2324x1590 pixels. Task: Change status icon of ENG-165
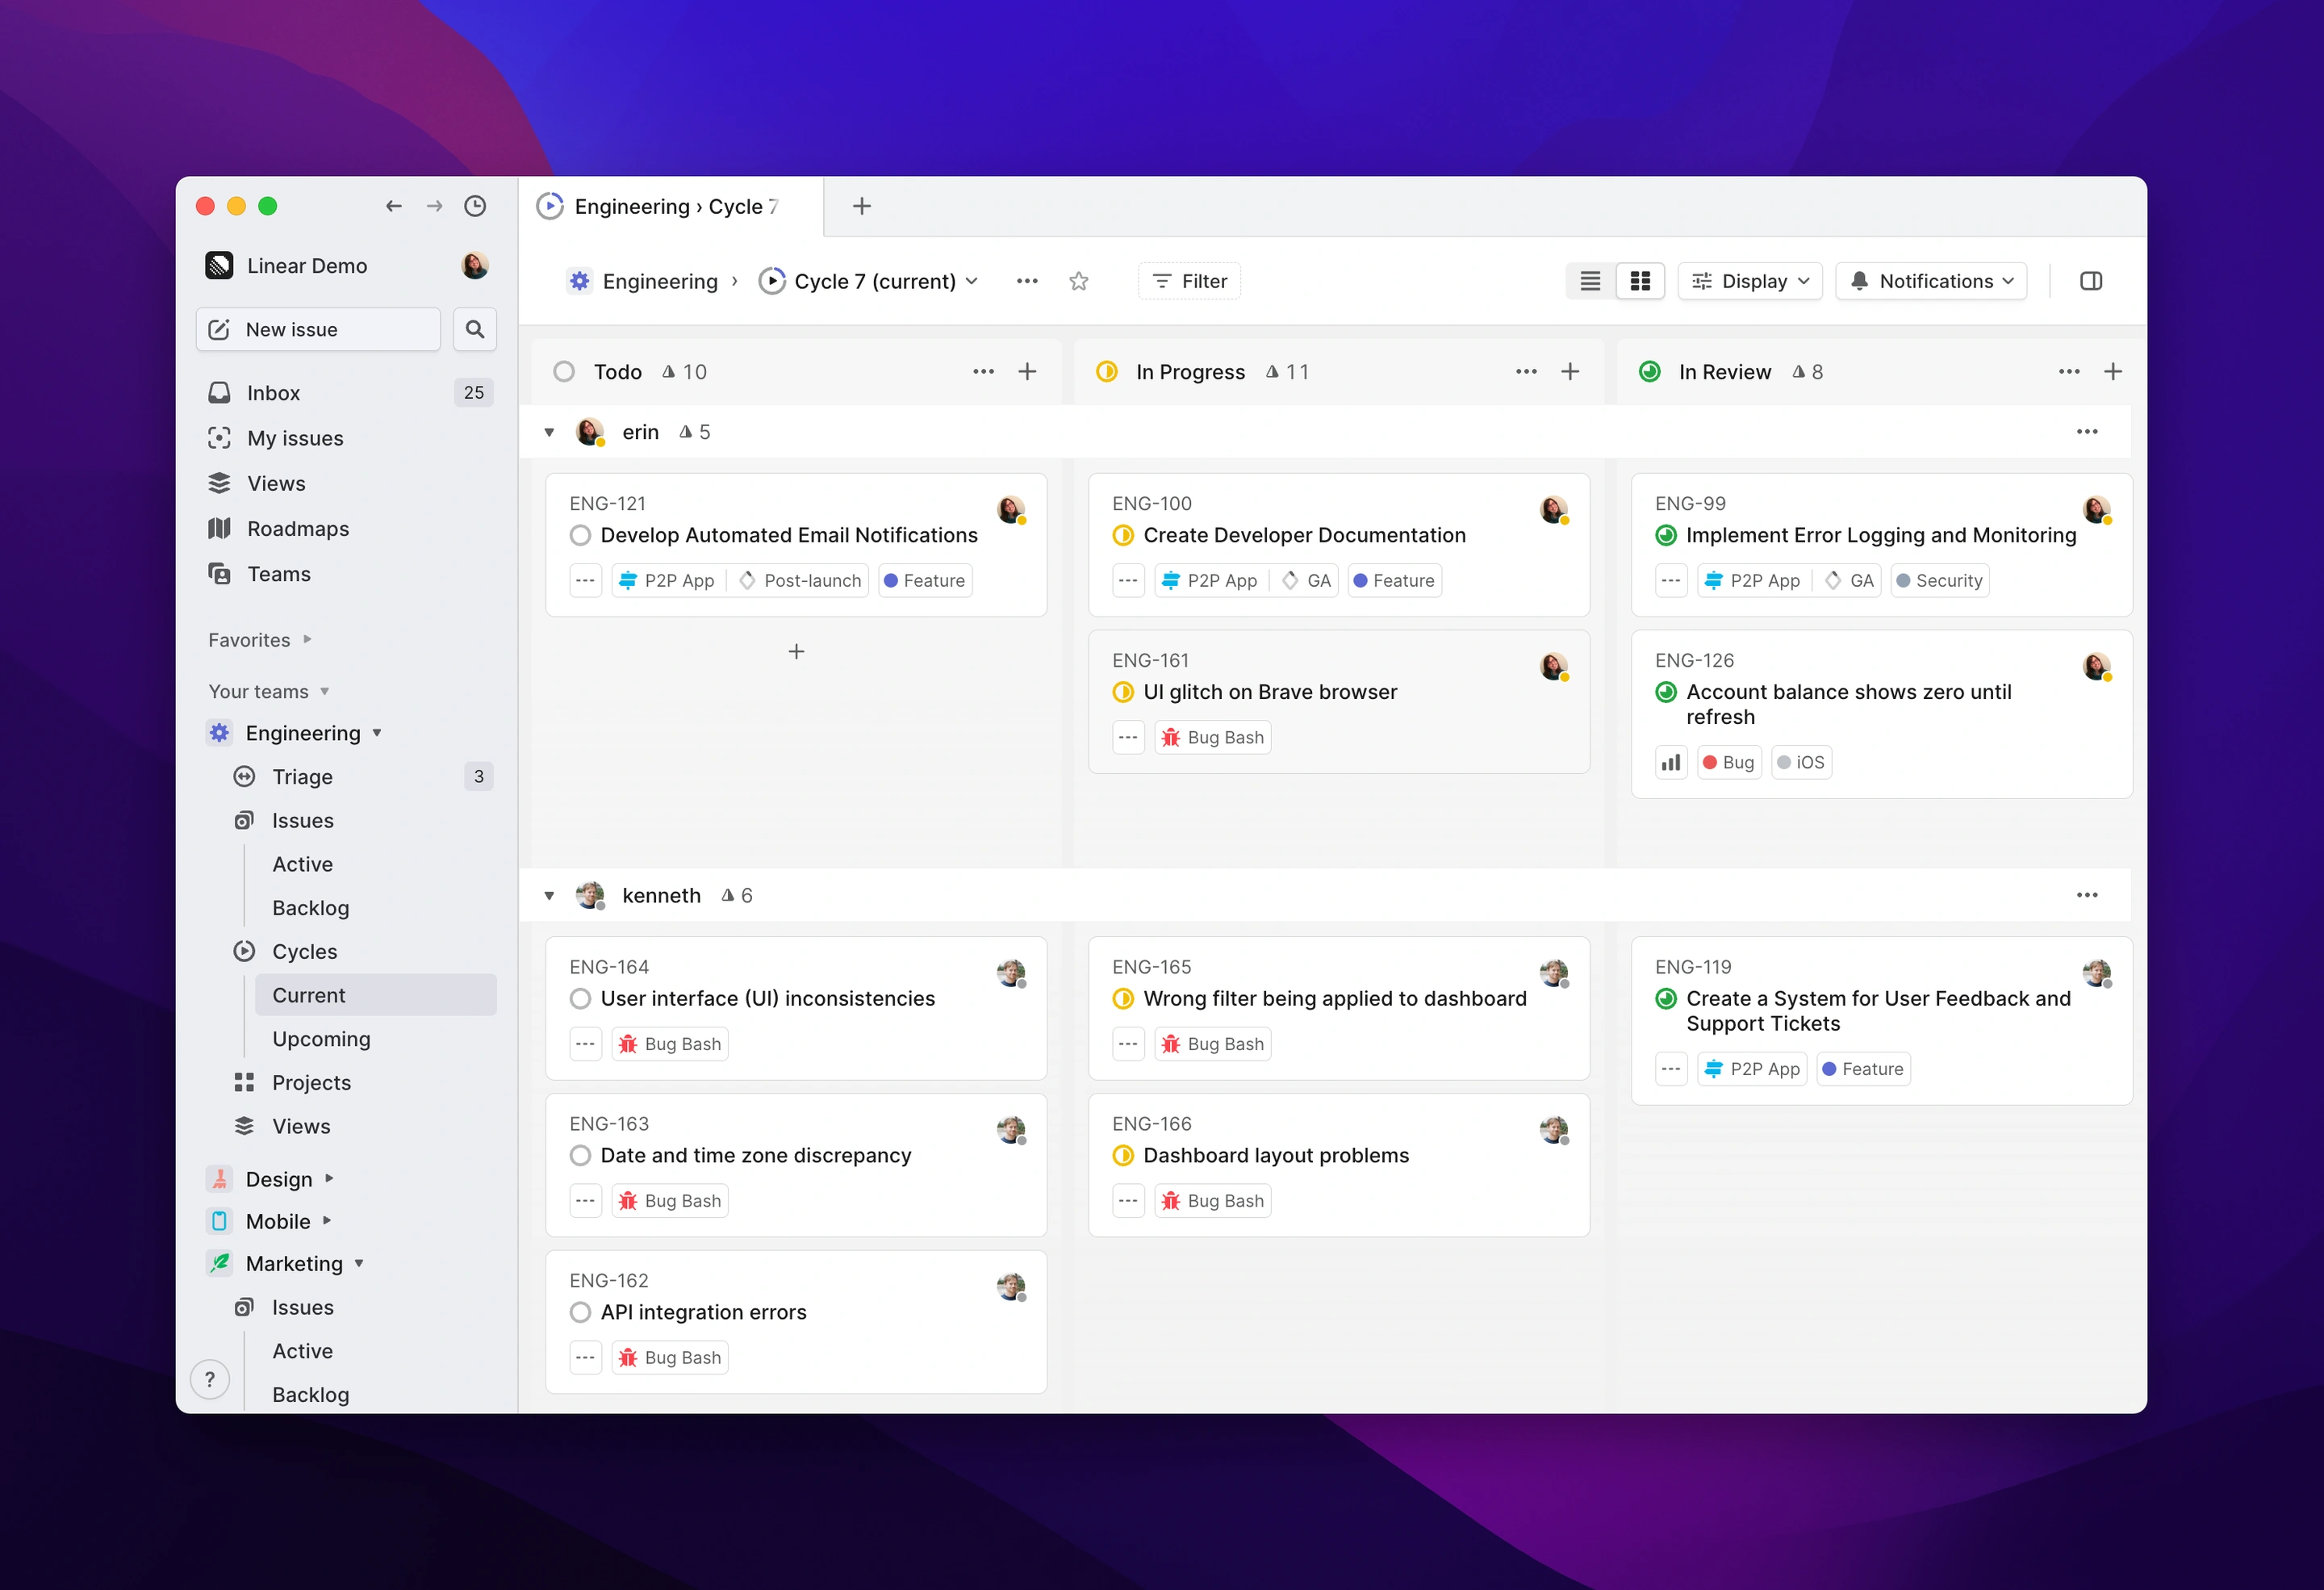tap(1123, 999)
